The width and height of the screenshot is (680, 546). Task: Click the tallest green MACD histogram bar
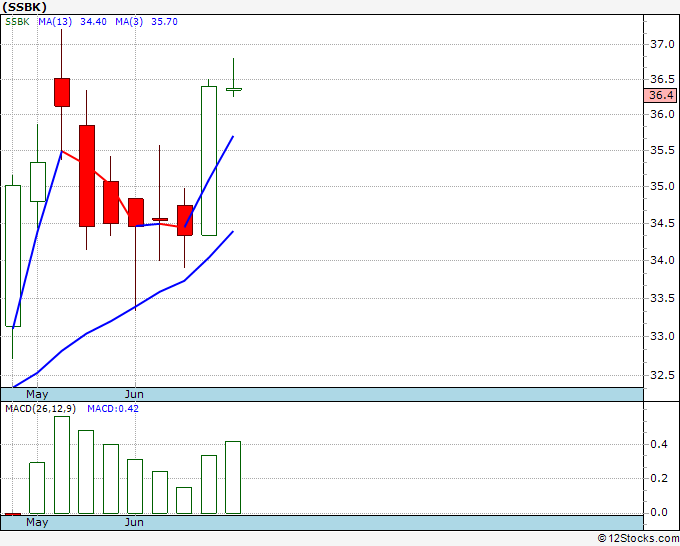click(x=62, y=465)
